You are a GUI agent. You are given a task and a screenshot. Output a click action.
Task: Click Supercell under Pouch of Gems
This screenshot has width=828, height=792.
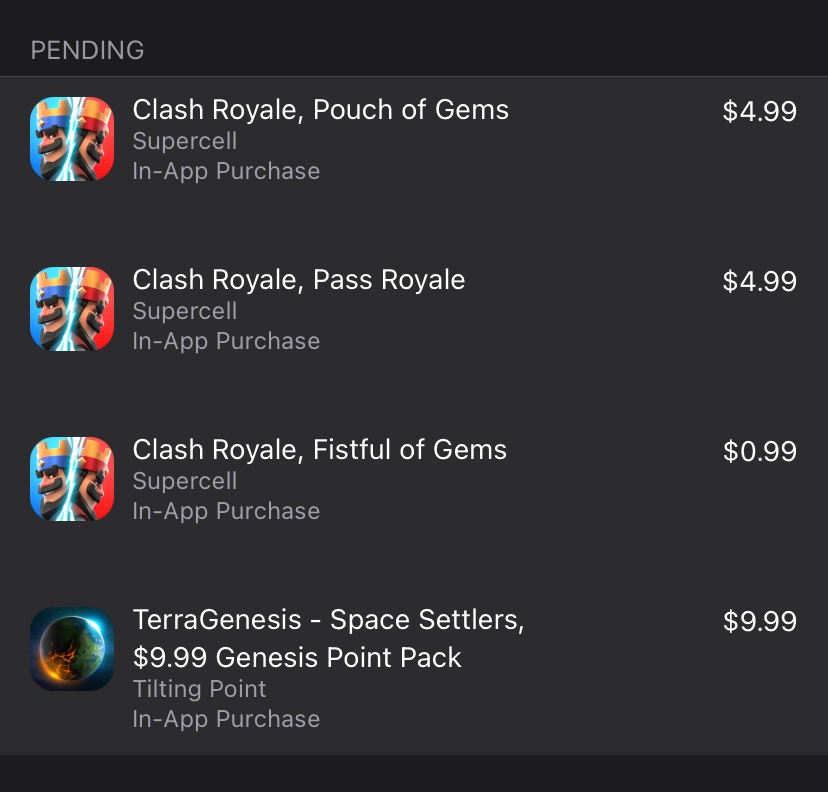click(185, 141)
